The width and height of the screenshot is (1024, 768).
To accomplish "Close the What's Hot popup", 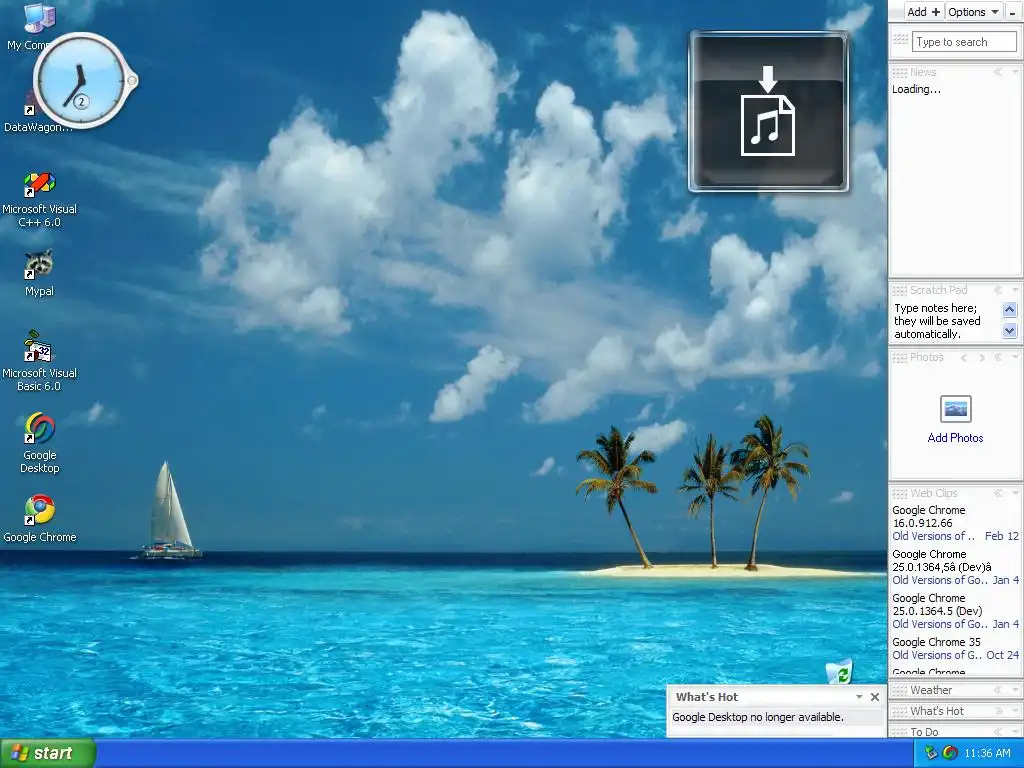I will [875, 697].
